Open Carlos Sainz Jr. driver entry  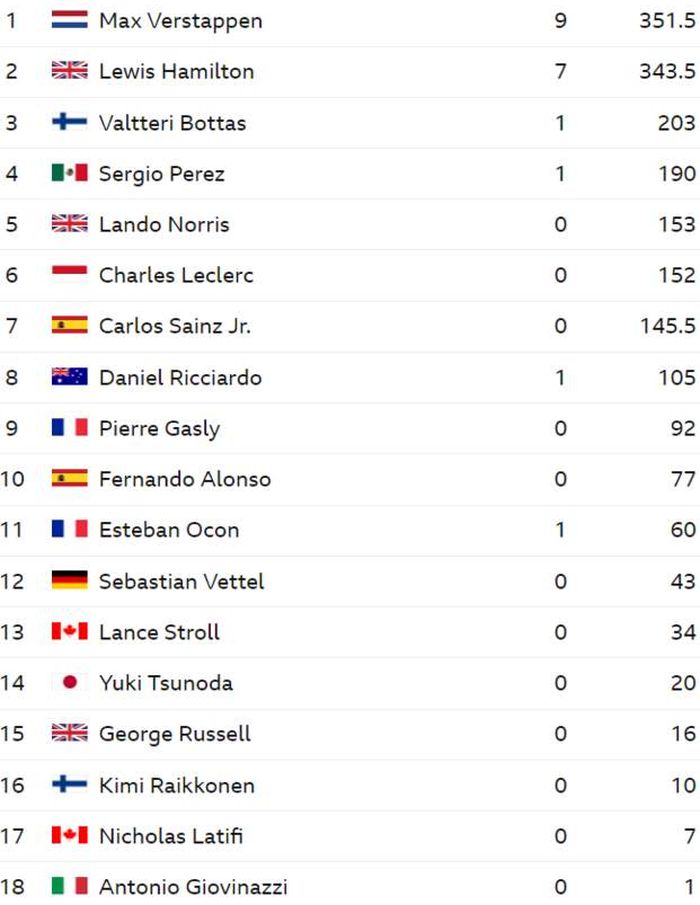(175, 326)
